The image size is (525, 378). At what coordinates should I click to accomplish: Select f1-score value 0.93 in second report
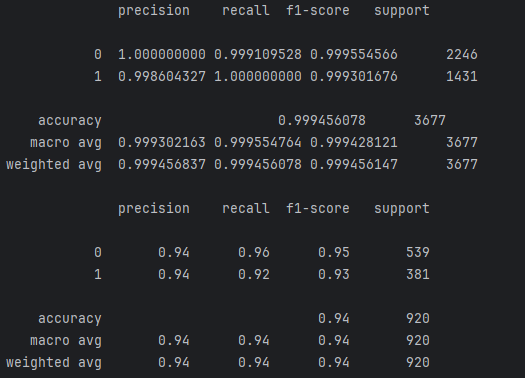point(334,275)
